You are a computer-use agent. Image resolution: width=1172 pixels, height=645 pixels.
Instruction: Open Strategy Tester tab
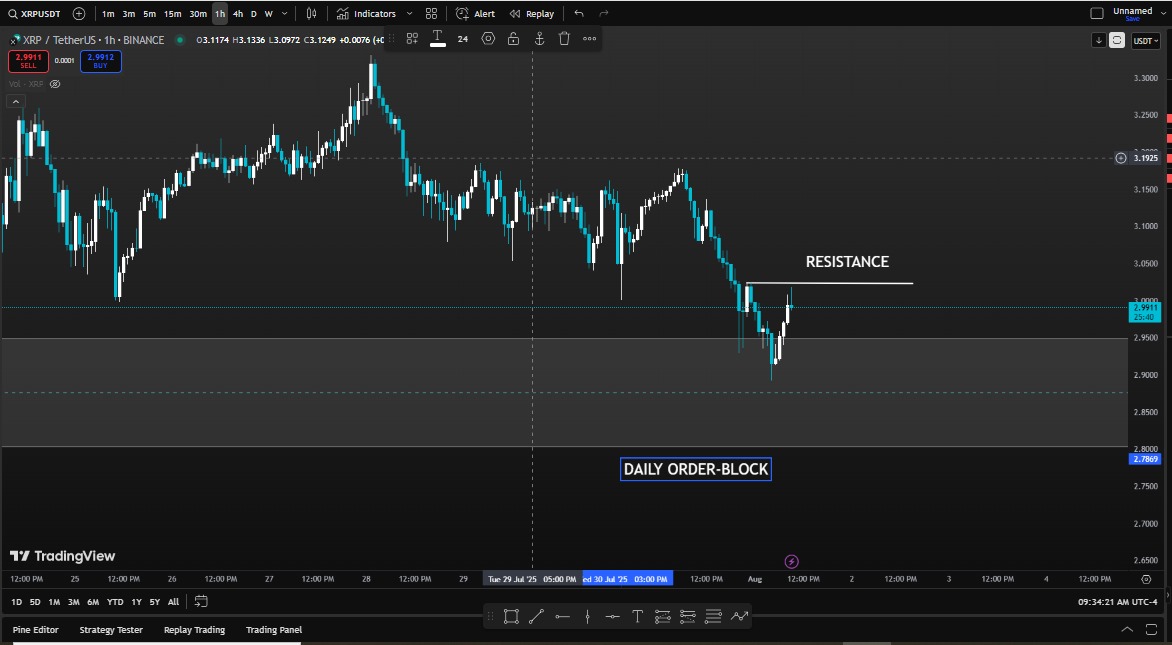(x=111, y=630)
